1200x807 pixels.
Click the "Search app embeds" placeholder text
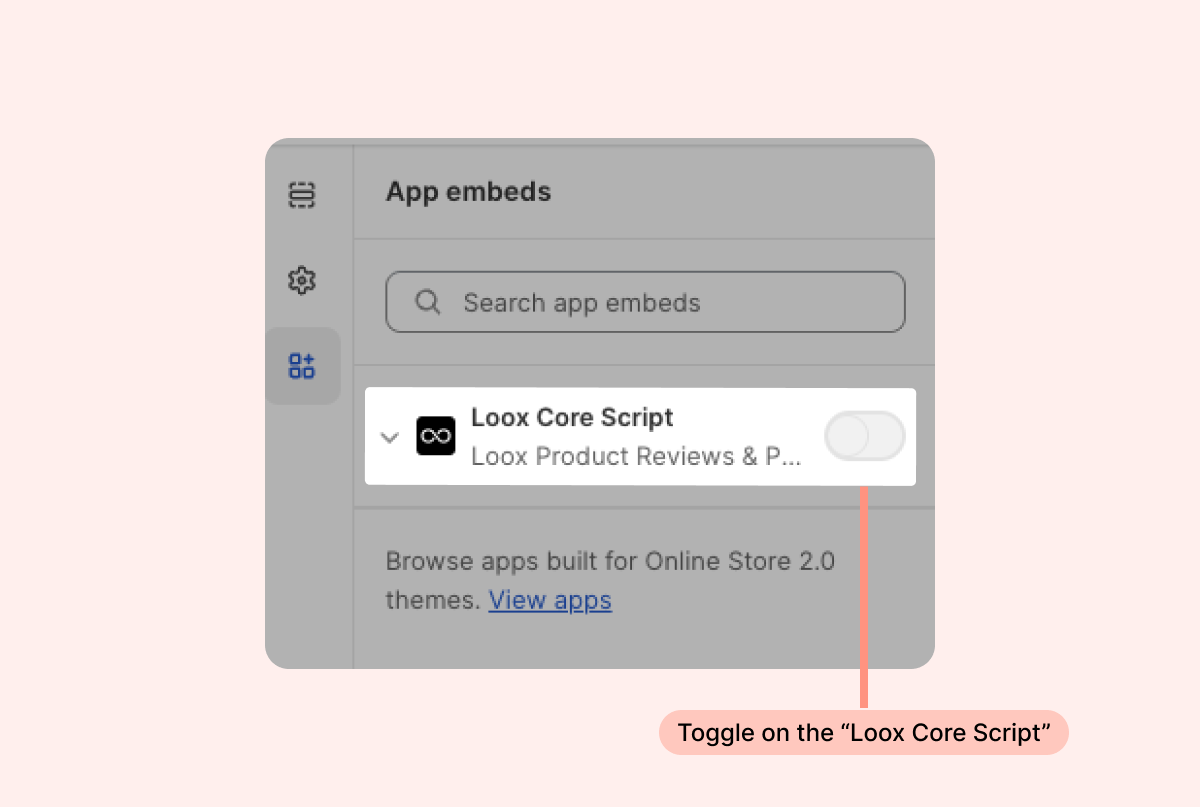582,303
